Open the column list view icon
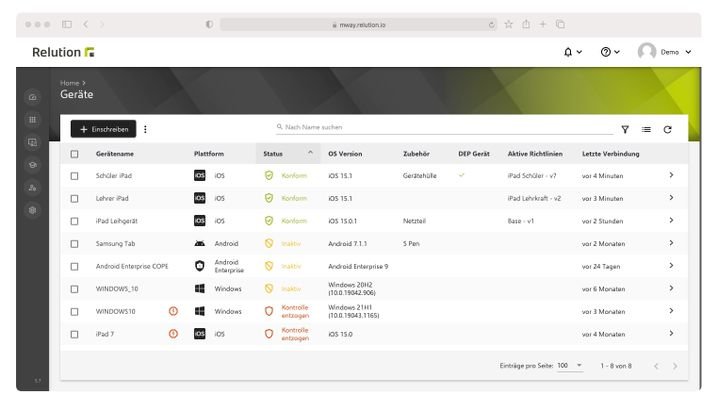 (646, 129)
